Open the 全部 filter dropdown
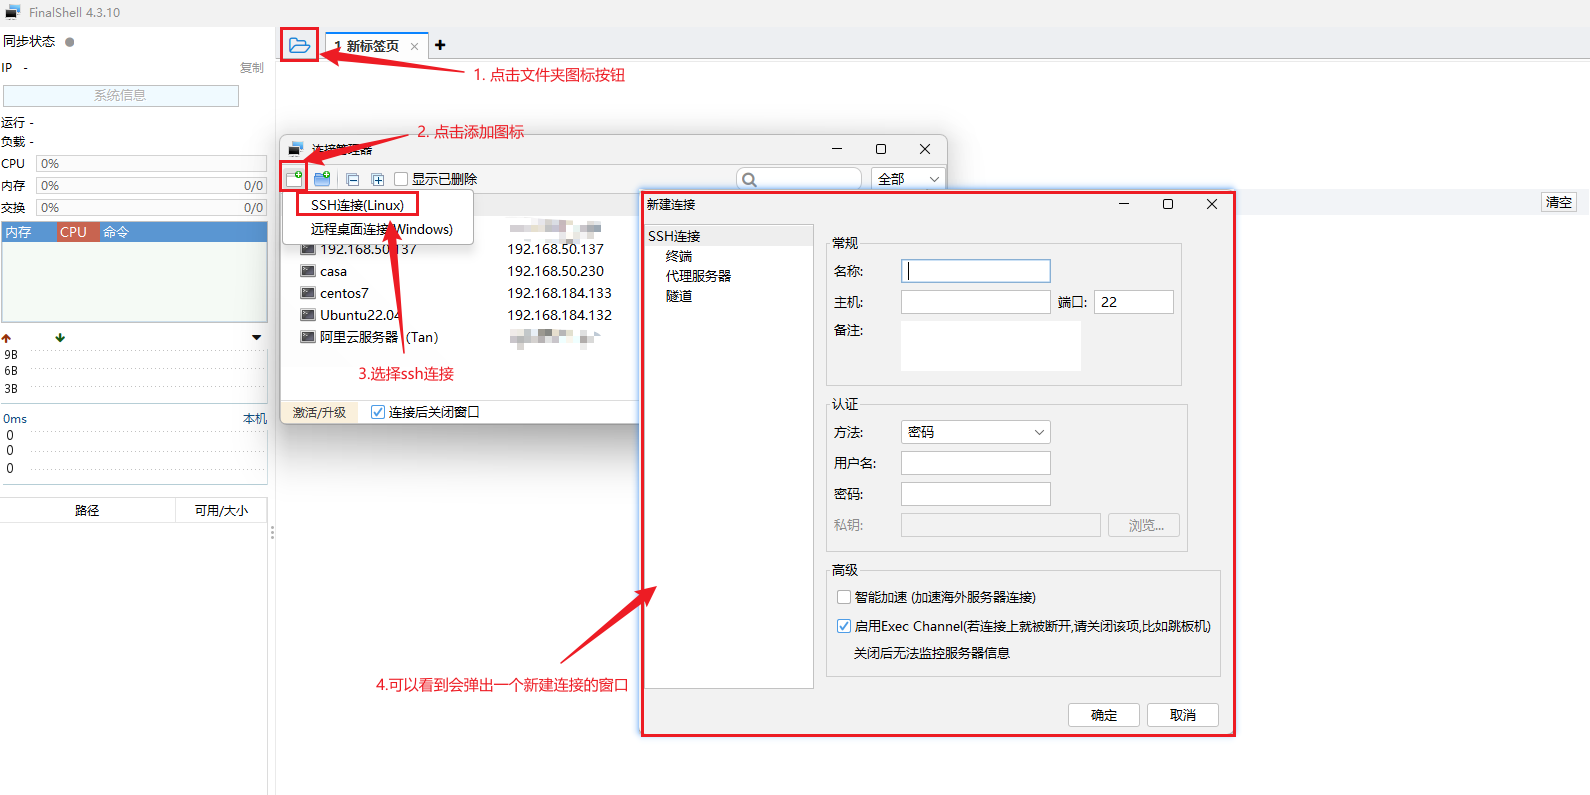Screen dimensions: 1590x795 coord(908,179)
